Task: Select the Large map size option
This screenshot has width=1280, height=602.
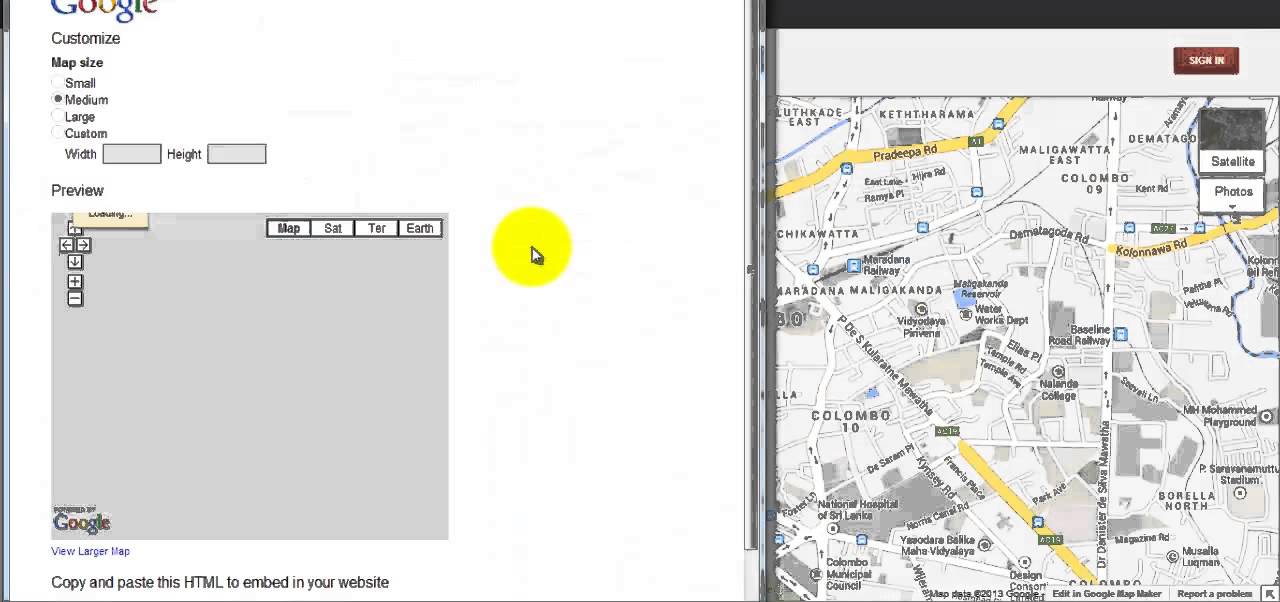Action: [58, 117]
